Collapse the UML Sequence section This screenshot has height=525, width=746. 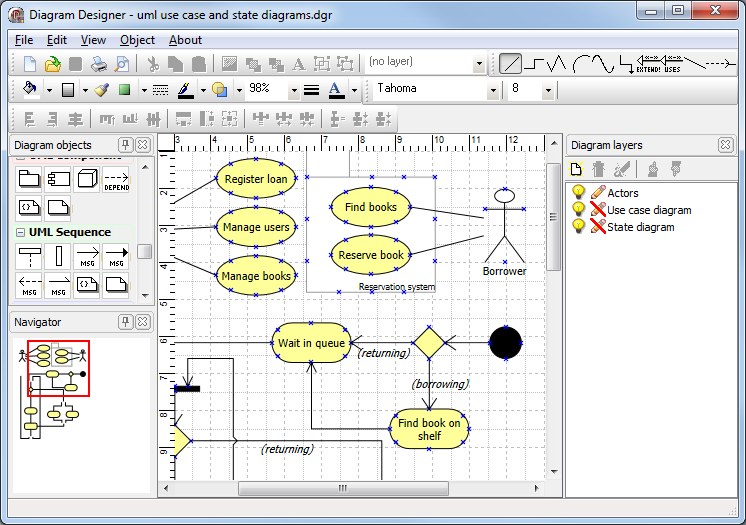coord(20,232)
